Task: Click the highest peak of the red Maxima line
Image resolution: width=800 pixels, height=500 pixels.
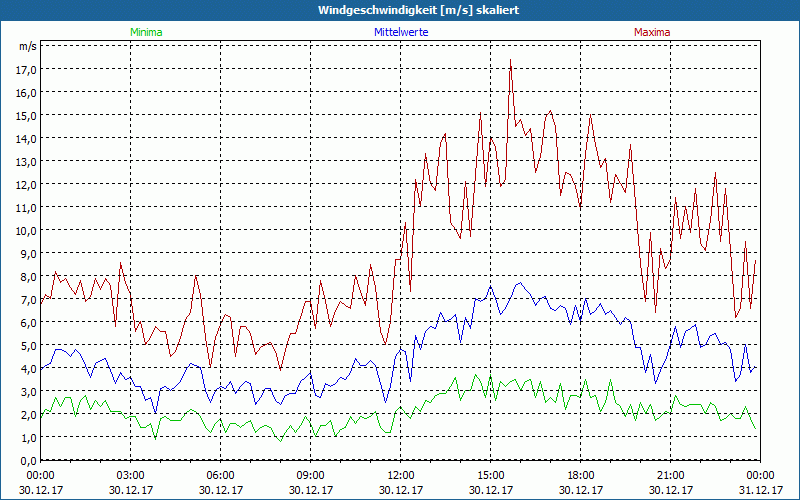Action: coord(510,60)
